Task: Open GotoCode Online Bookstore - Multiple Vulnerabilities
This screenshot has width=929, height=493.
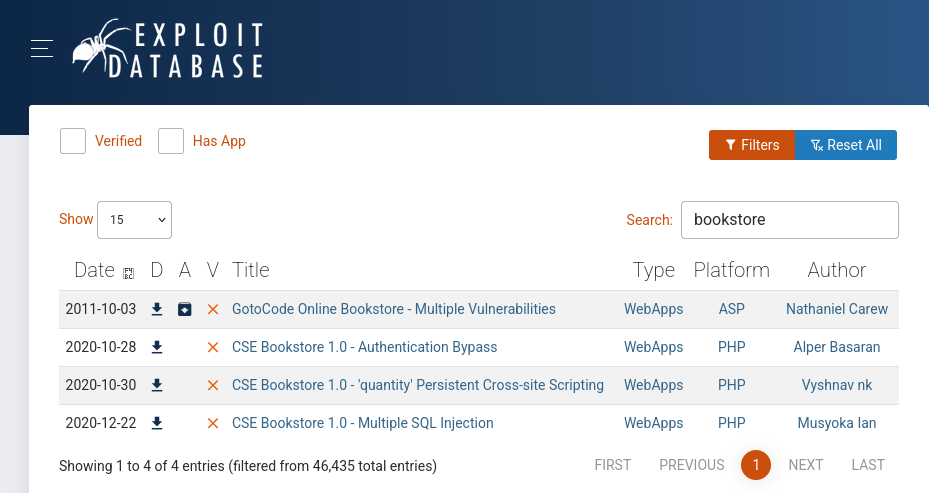Action: tap(394, 309)
